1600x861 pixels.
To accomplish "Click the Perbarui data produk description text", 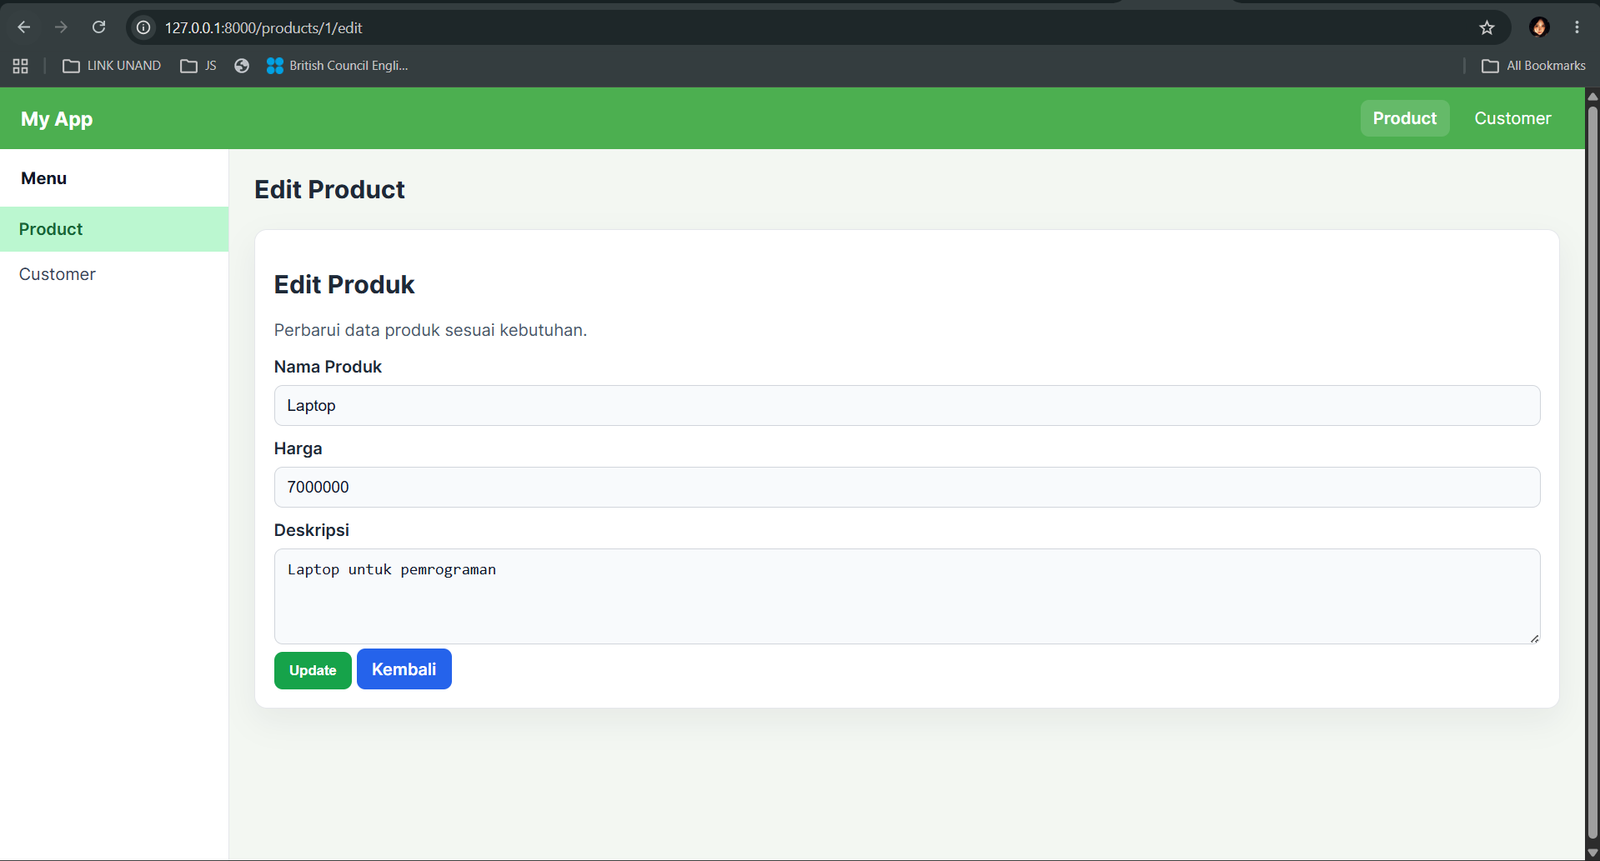I will pos(430,330).
